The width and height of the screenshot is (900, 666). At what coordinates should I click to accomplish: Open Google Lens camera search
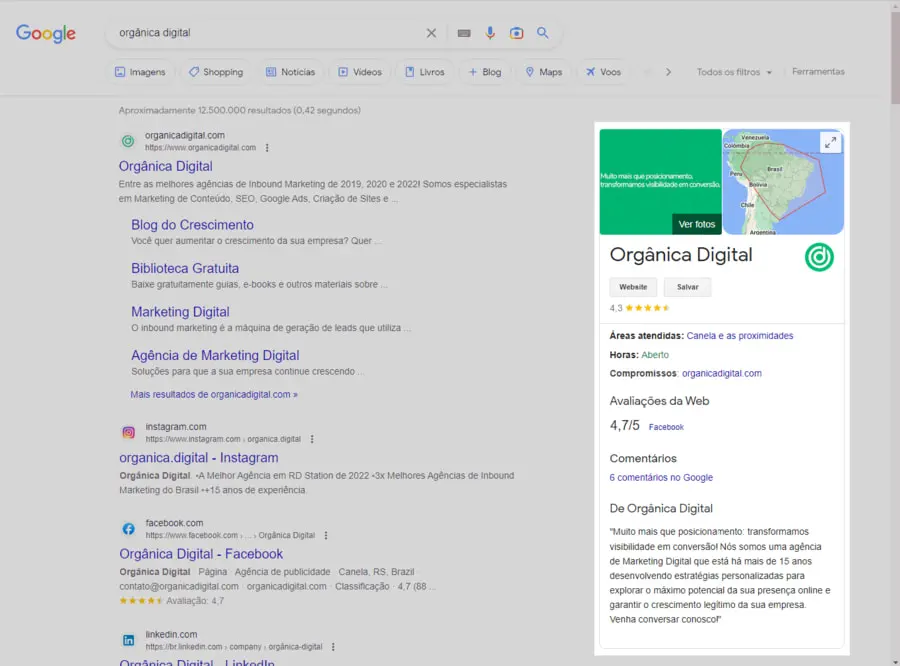click(516, 32)
